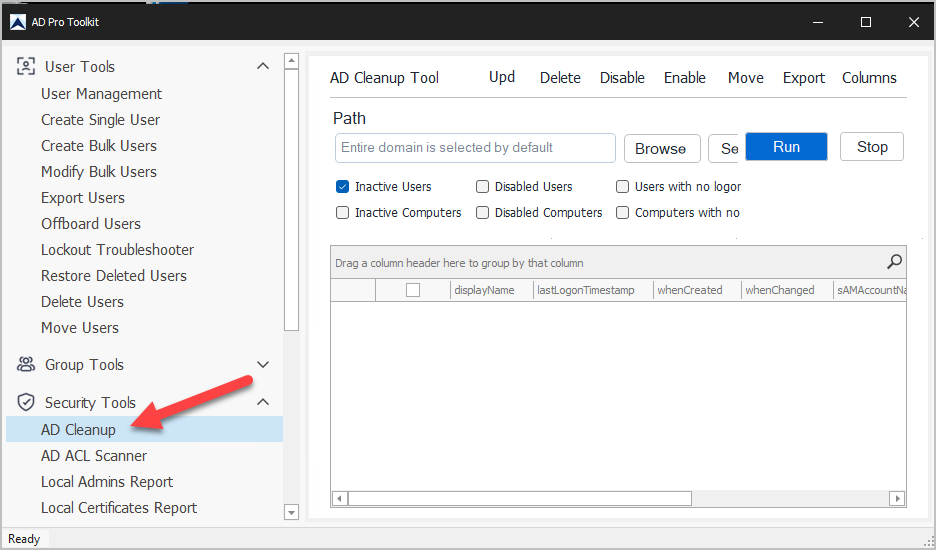Click the Path input field
Image resolution: width=936 pixels, height=550 pixels.
475,148
